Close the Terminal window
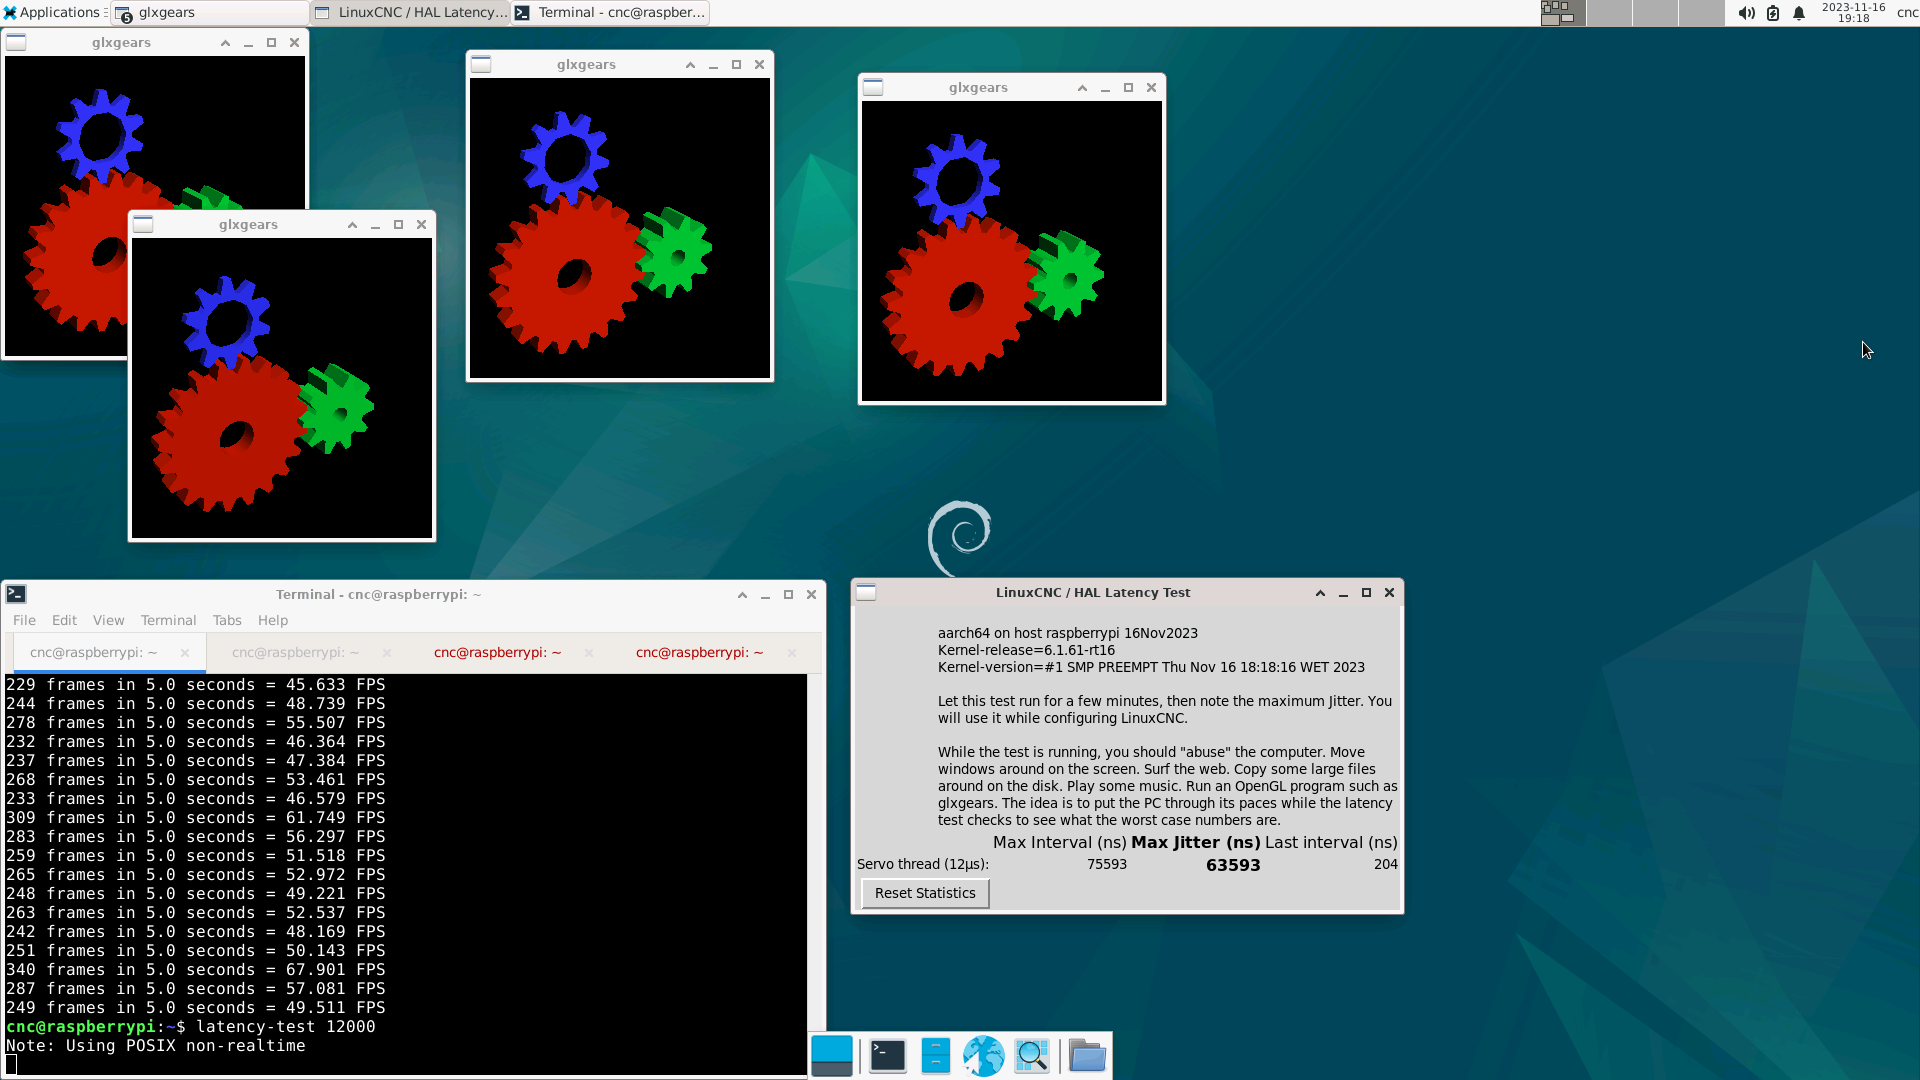1920x1080 pixels. pyautogui.click(x=811, y=595)
